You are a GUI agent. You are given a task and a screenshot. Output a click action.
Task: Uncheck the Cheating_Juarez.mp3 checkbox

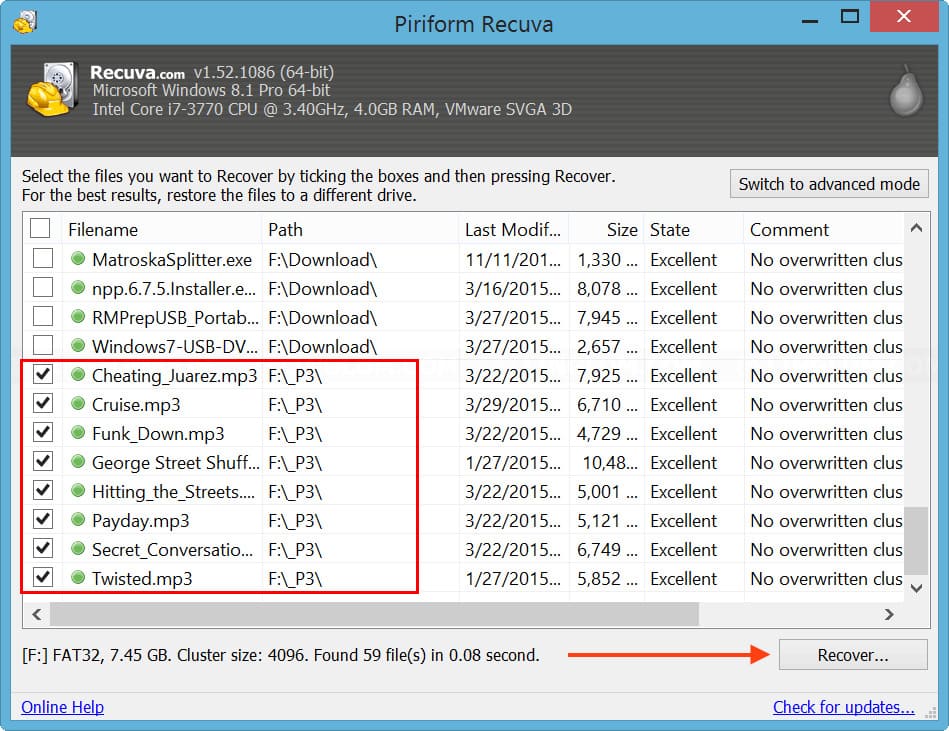[43, 376]
